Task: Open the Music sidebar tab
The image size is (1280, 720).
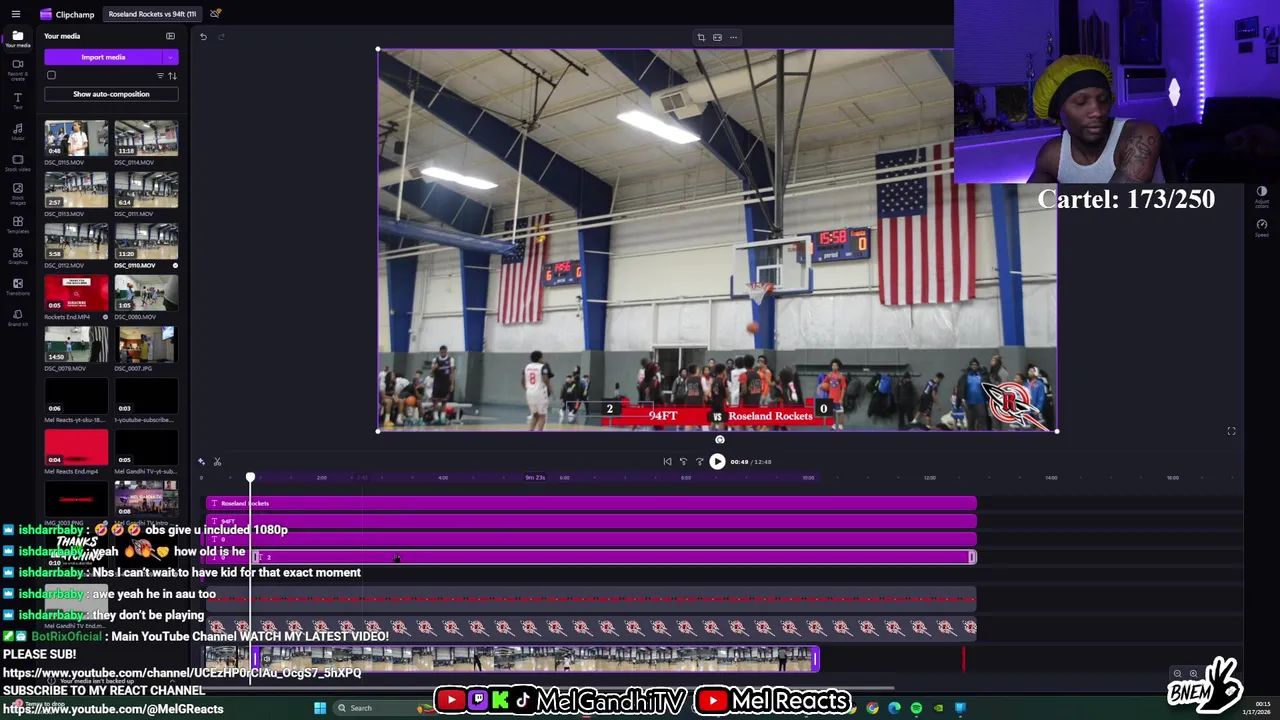Action: 17,132
